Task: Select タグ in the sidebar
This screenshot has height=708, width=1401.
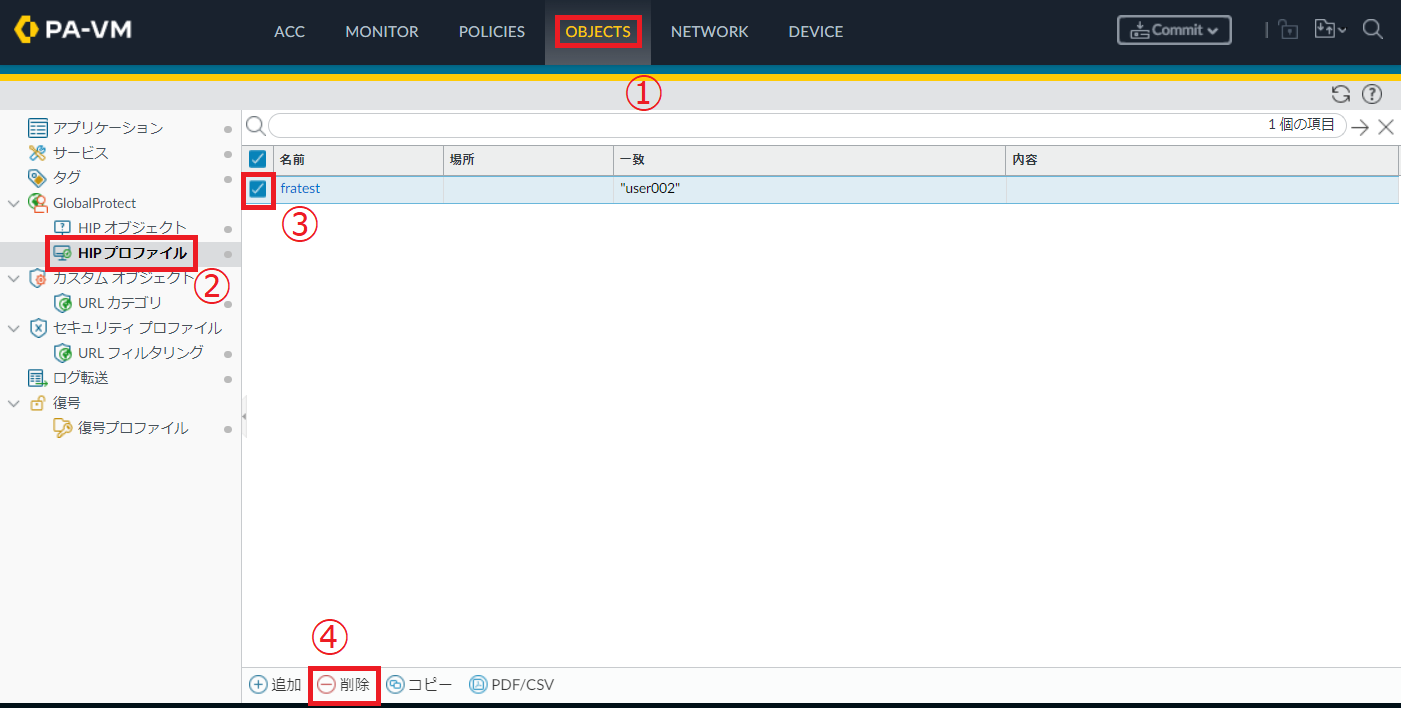Action: point(67,178)
